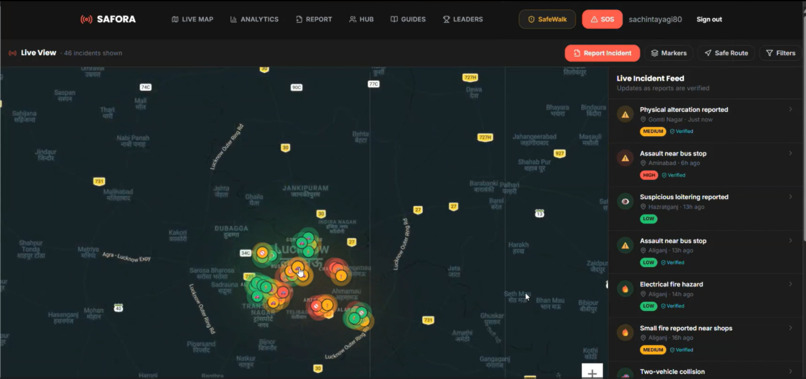Activate the SafeWalk button

tap(547, 20)
